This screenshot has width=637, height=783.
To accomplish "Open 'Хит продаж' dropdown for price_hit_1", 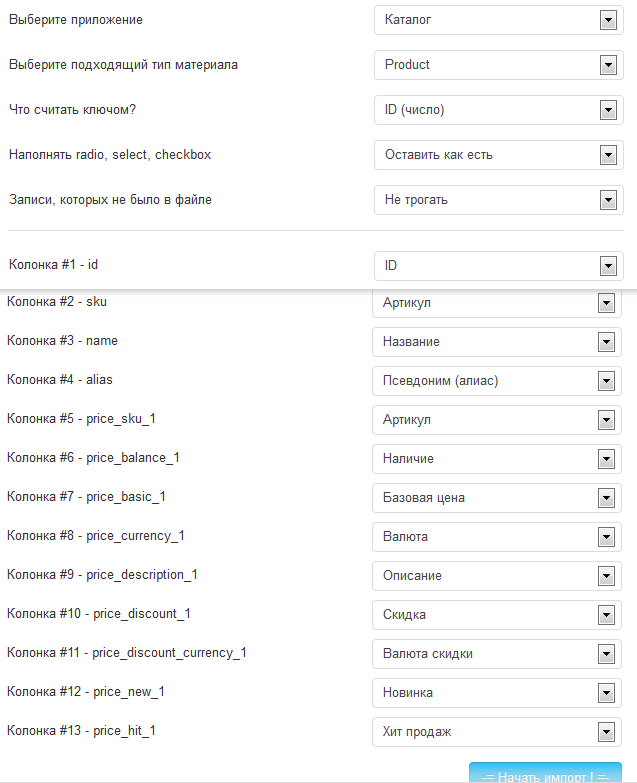I will coord(497,732).
